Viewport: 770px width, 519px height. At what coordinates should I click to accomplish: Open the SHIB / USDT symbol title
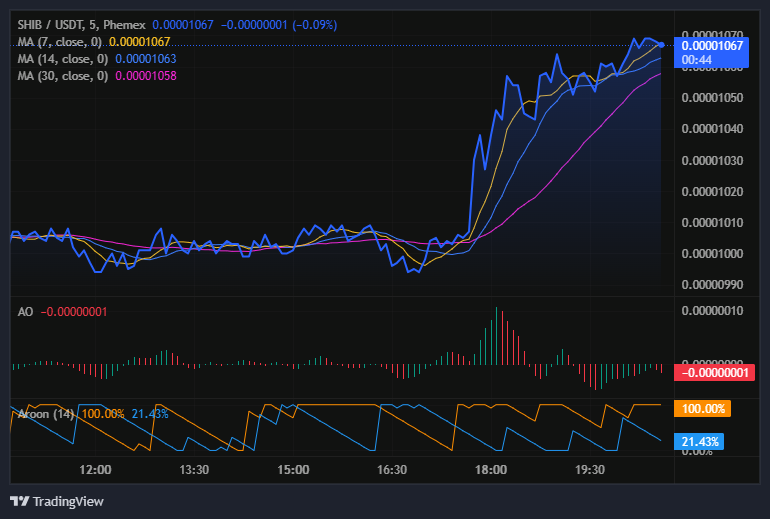point(50,24)
